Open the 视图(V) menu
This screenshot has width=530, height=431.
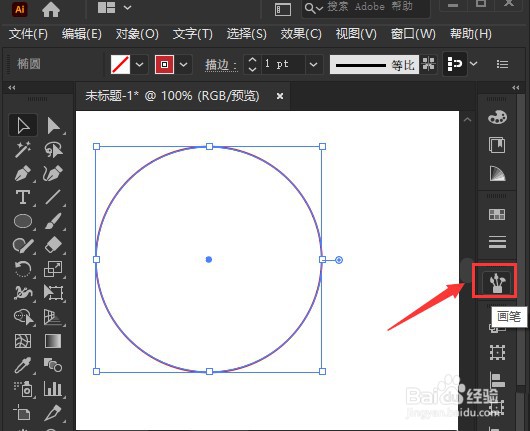click(356, 34)
